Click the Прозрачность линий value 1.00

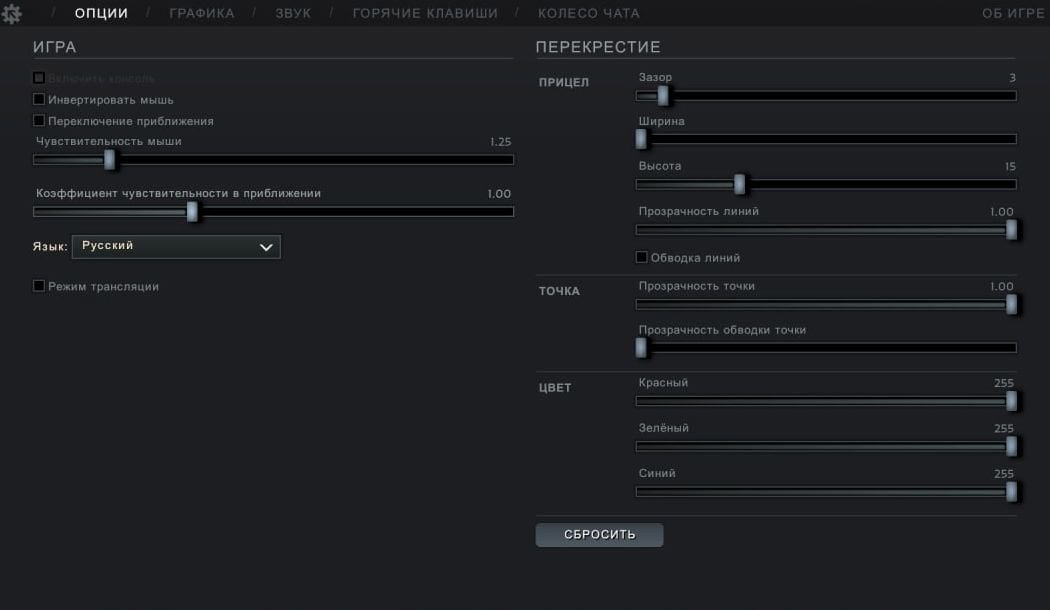tap(1002, 212)
